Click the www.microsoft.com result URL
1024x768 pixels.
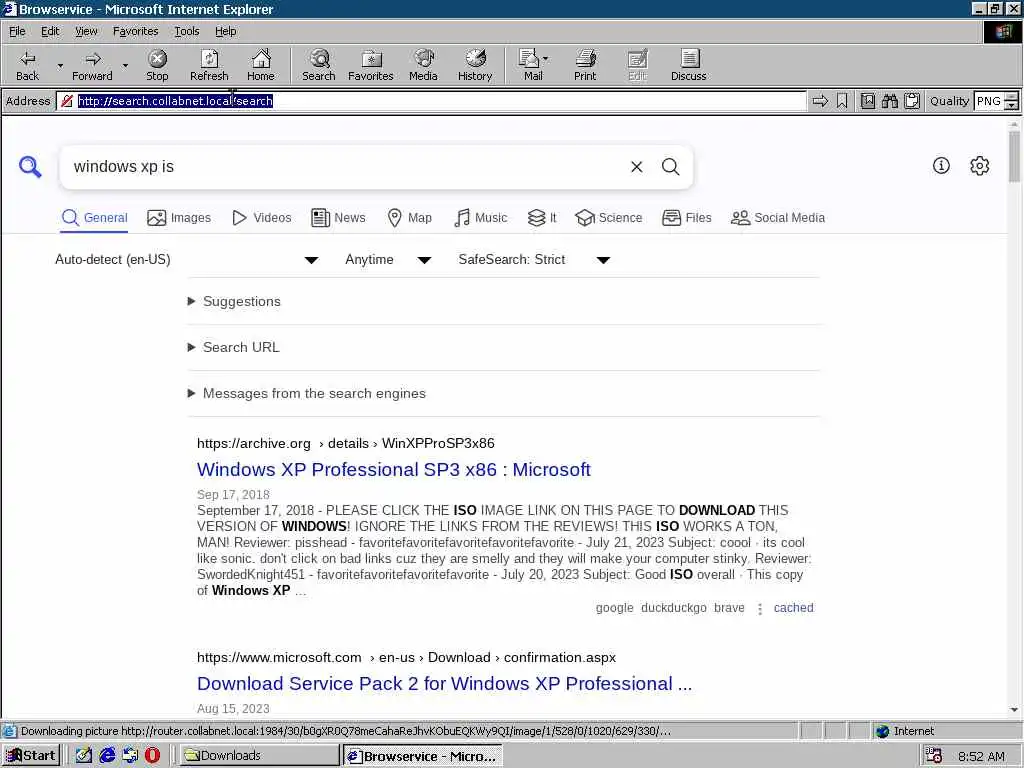pyautogui.click(x=406, y=658)
